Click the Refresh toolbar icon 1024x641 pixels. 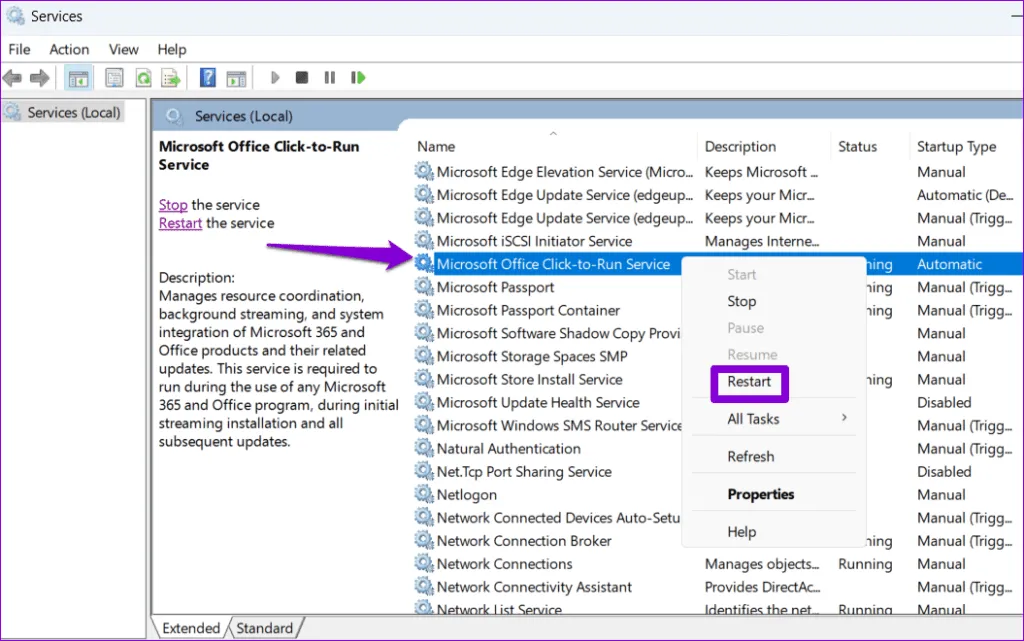(143, 78)
